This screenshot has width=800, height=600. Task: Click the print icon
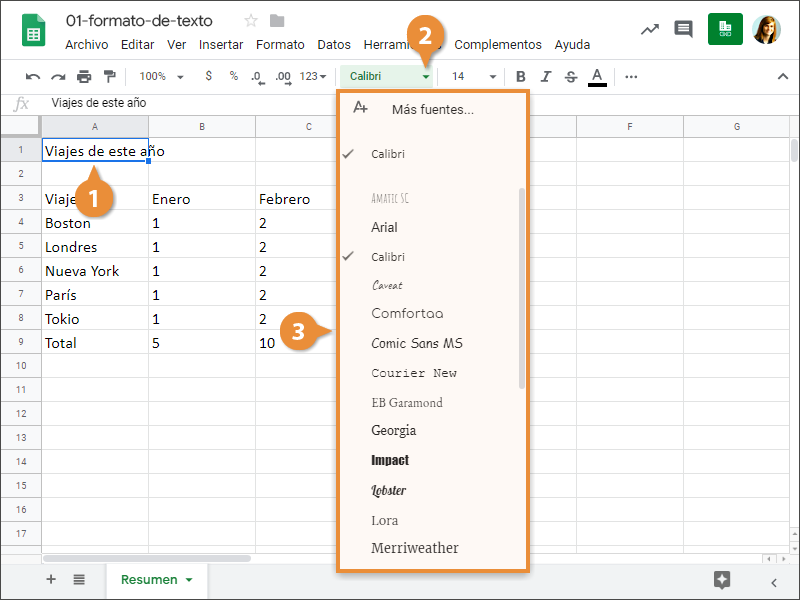coord(84,76)
